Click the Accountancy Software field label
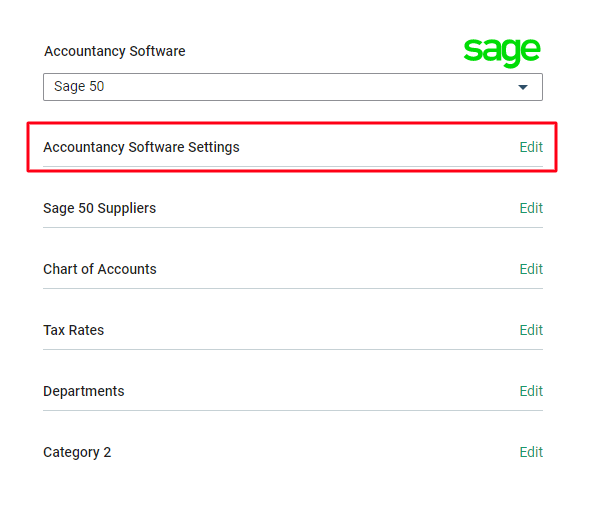Viewport: 592px width, 510px height. pos(115,51)
